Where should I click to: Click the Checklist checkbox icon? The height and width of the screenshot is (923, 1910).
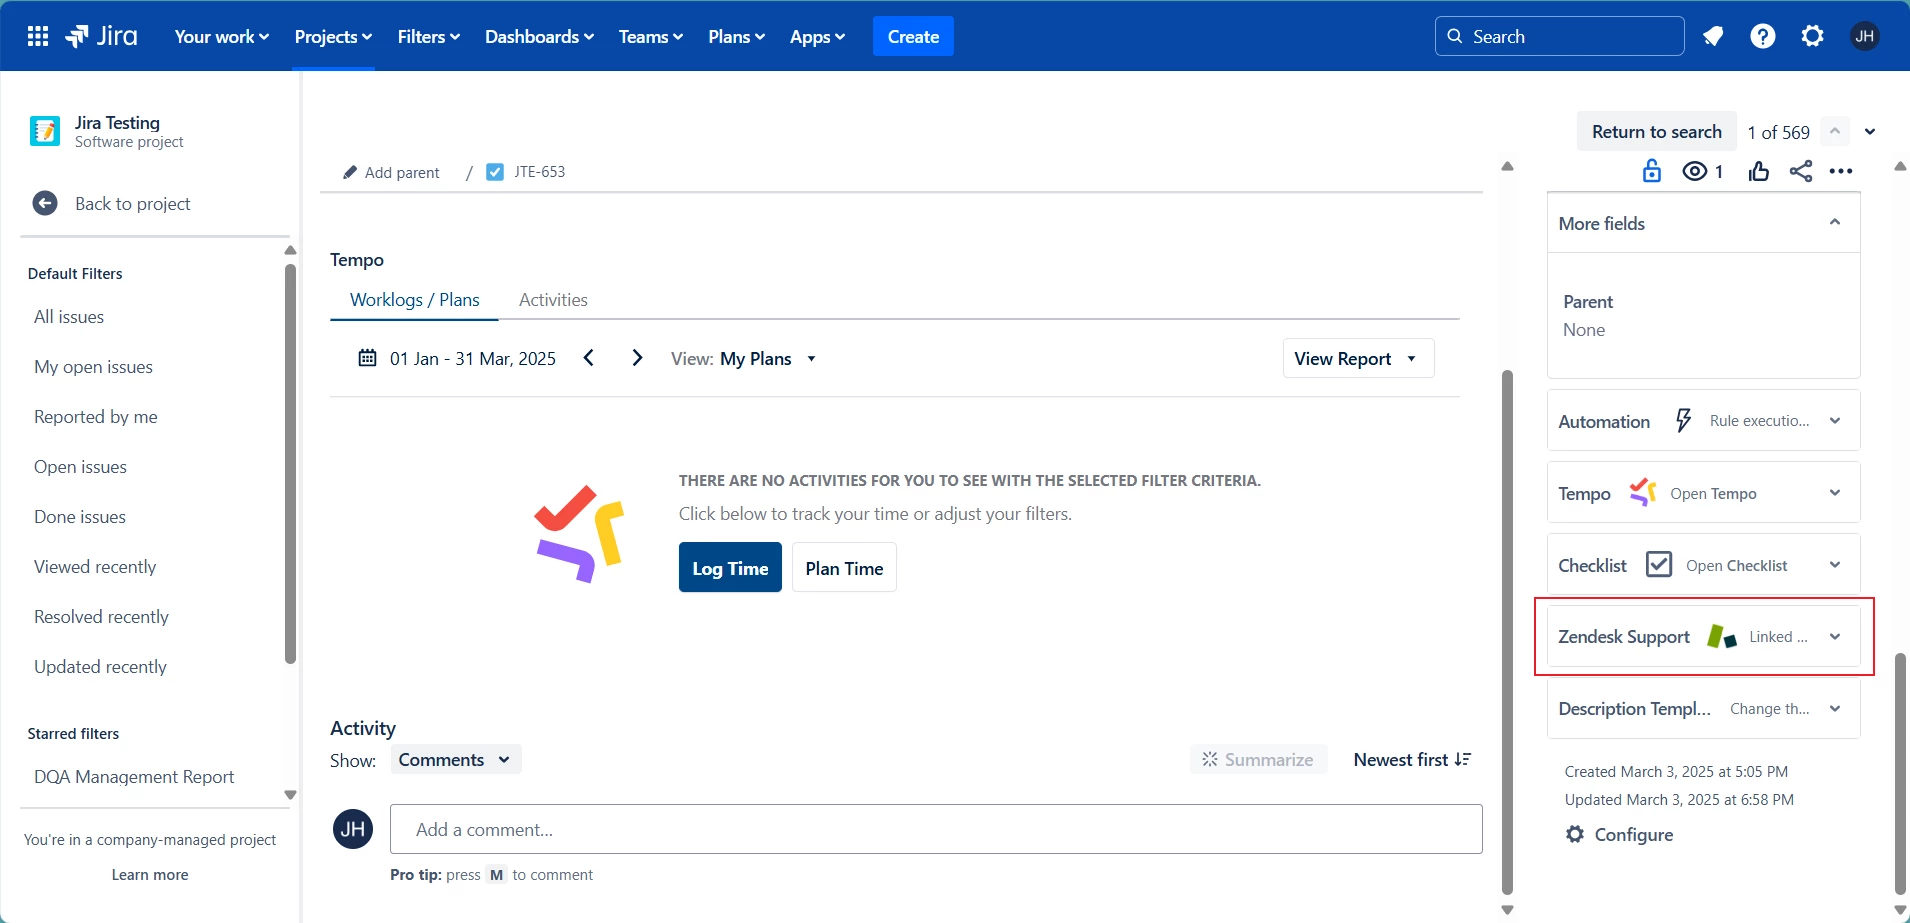click(x=1659, y=564)
